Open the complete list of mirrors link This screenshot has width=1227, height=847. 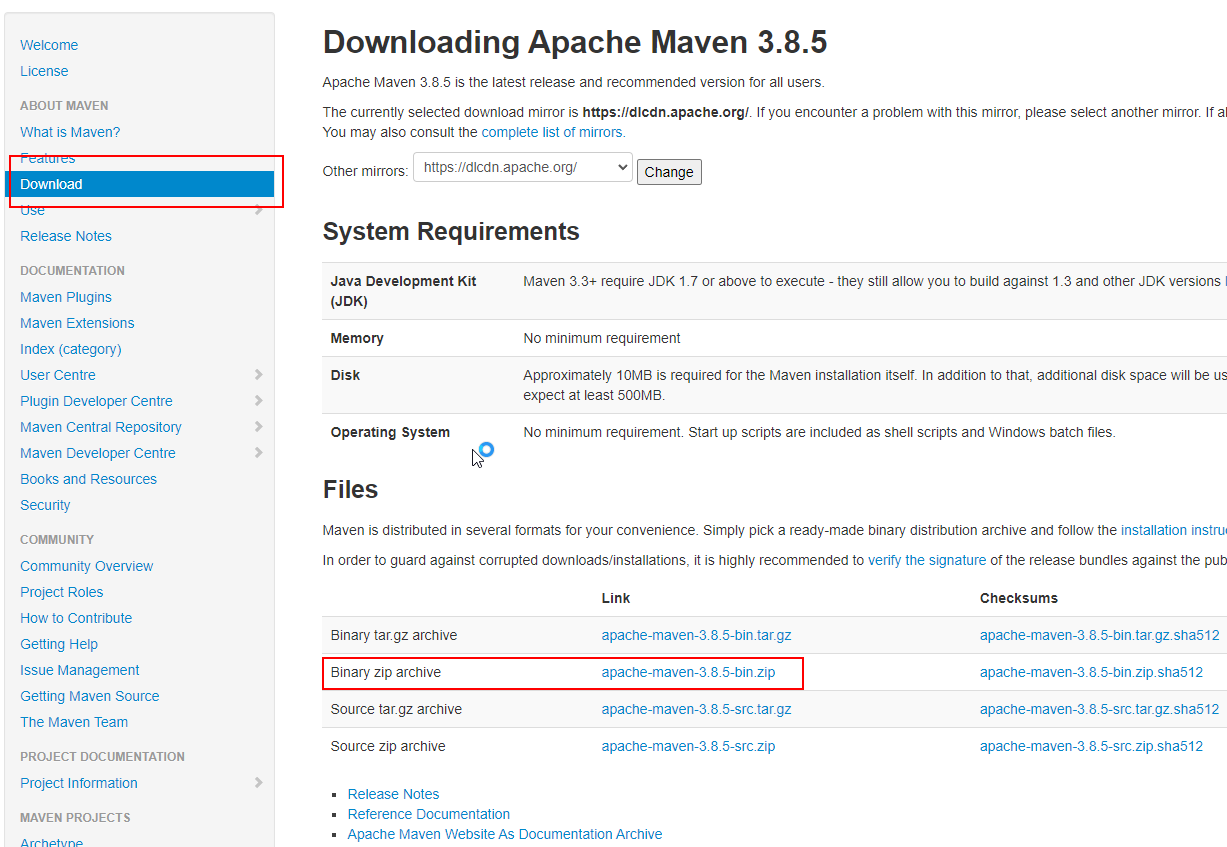pyautogui.click(x=553, y=132)
